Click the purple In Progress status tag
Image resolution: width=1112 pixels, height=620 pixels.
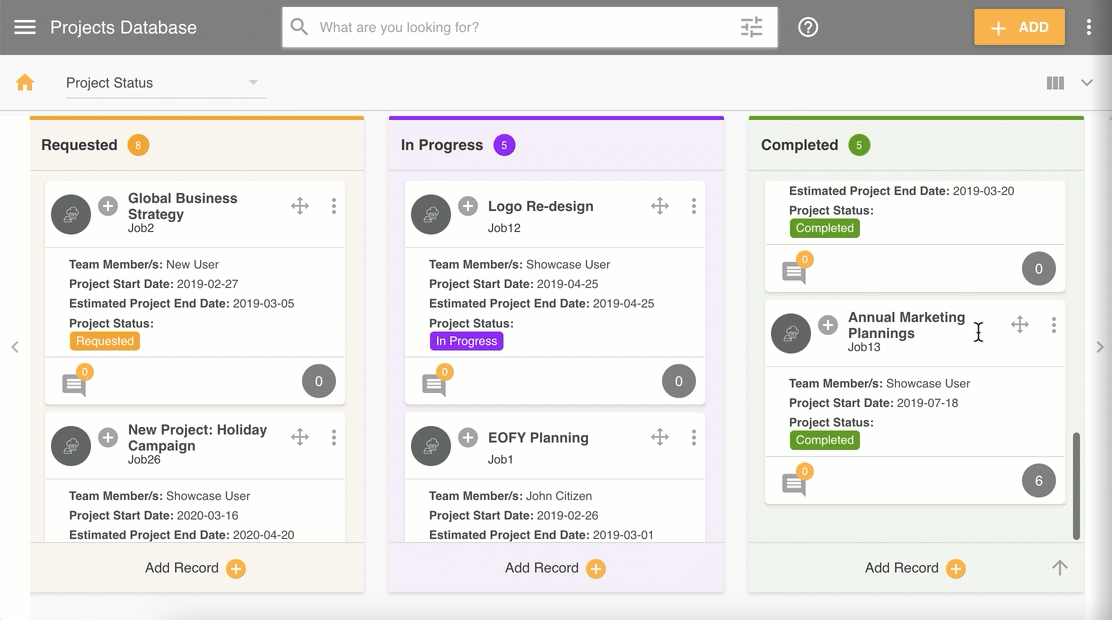pos(467,341)
